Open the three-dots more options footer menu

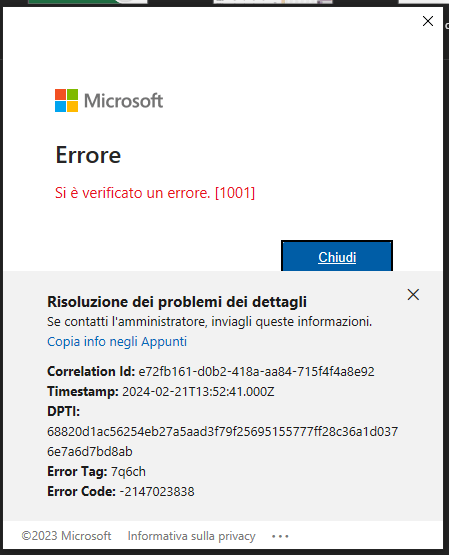(x=280, y=537)
